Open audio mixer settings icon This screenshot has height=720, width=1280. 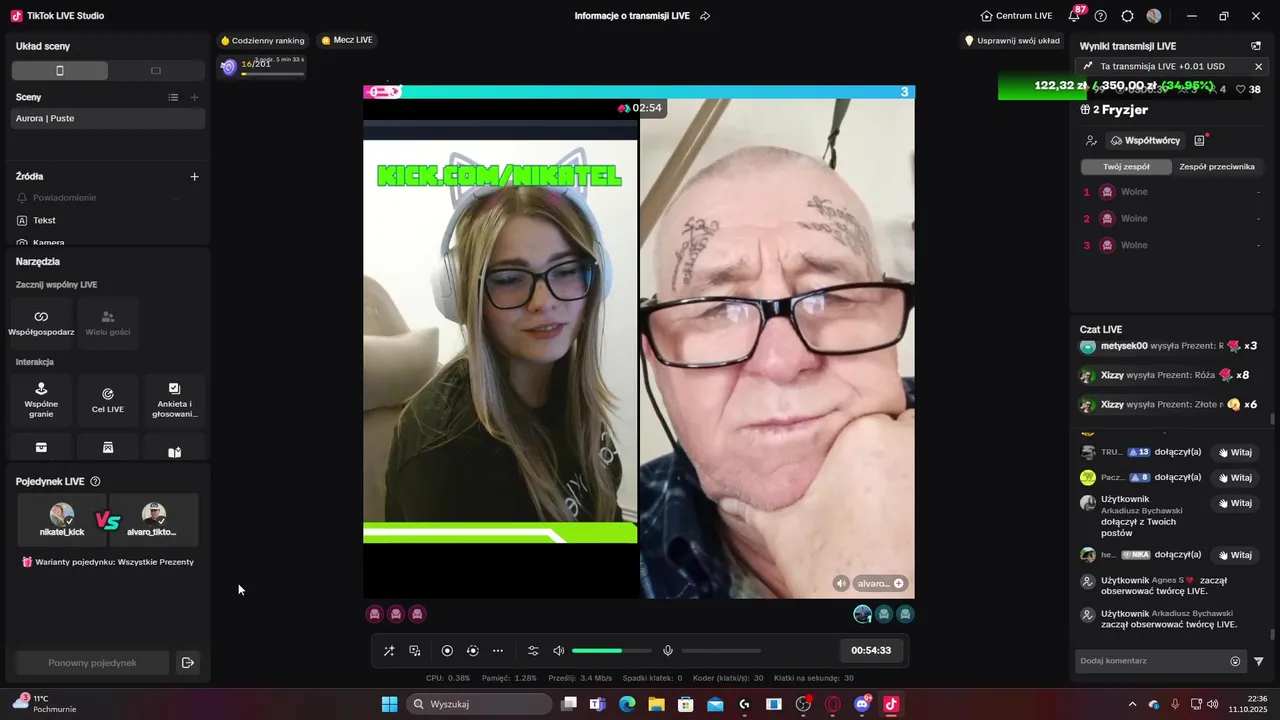click(533, 651)
